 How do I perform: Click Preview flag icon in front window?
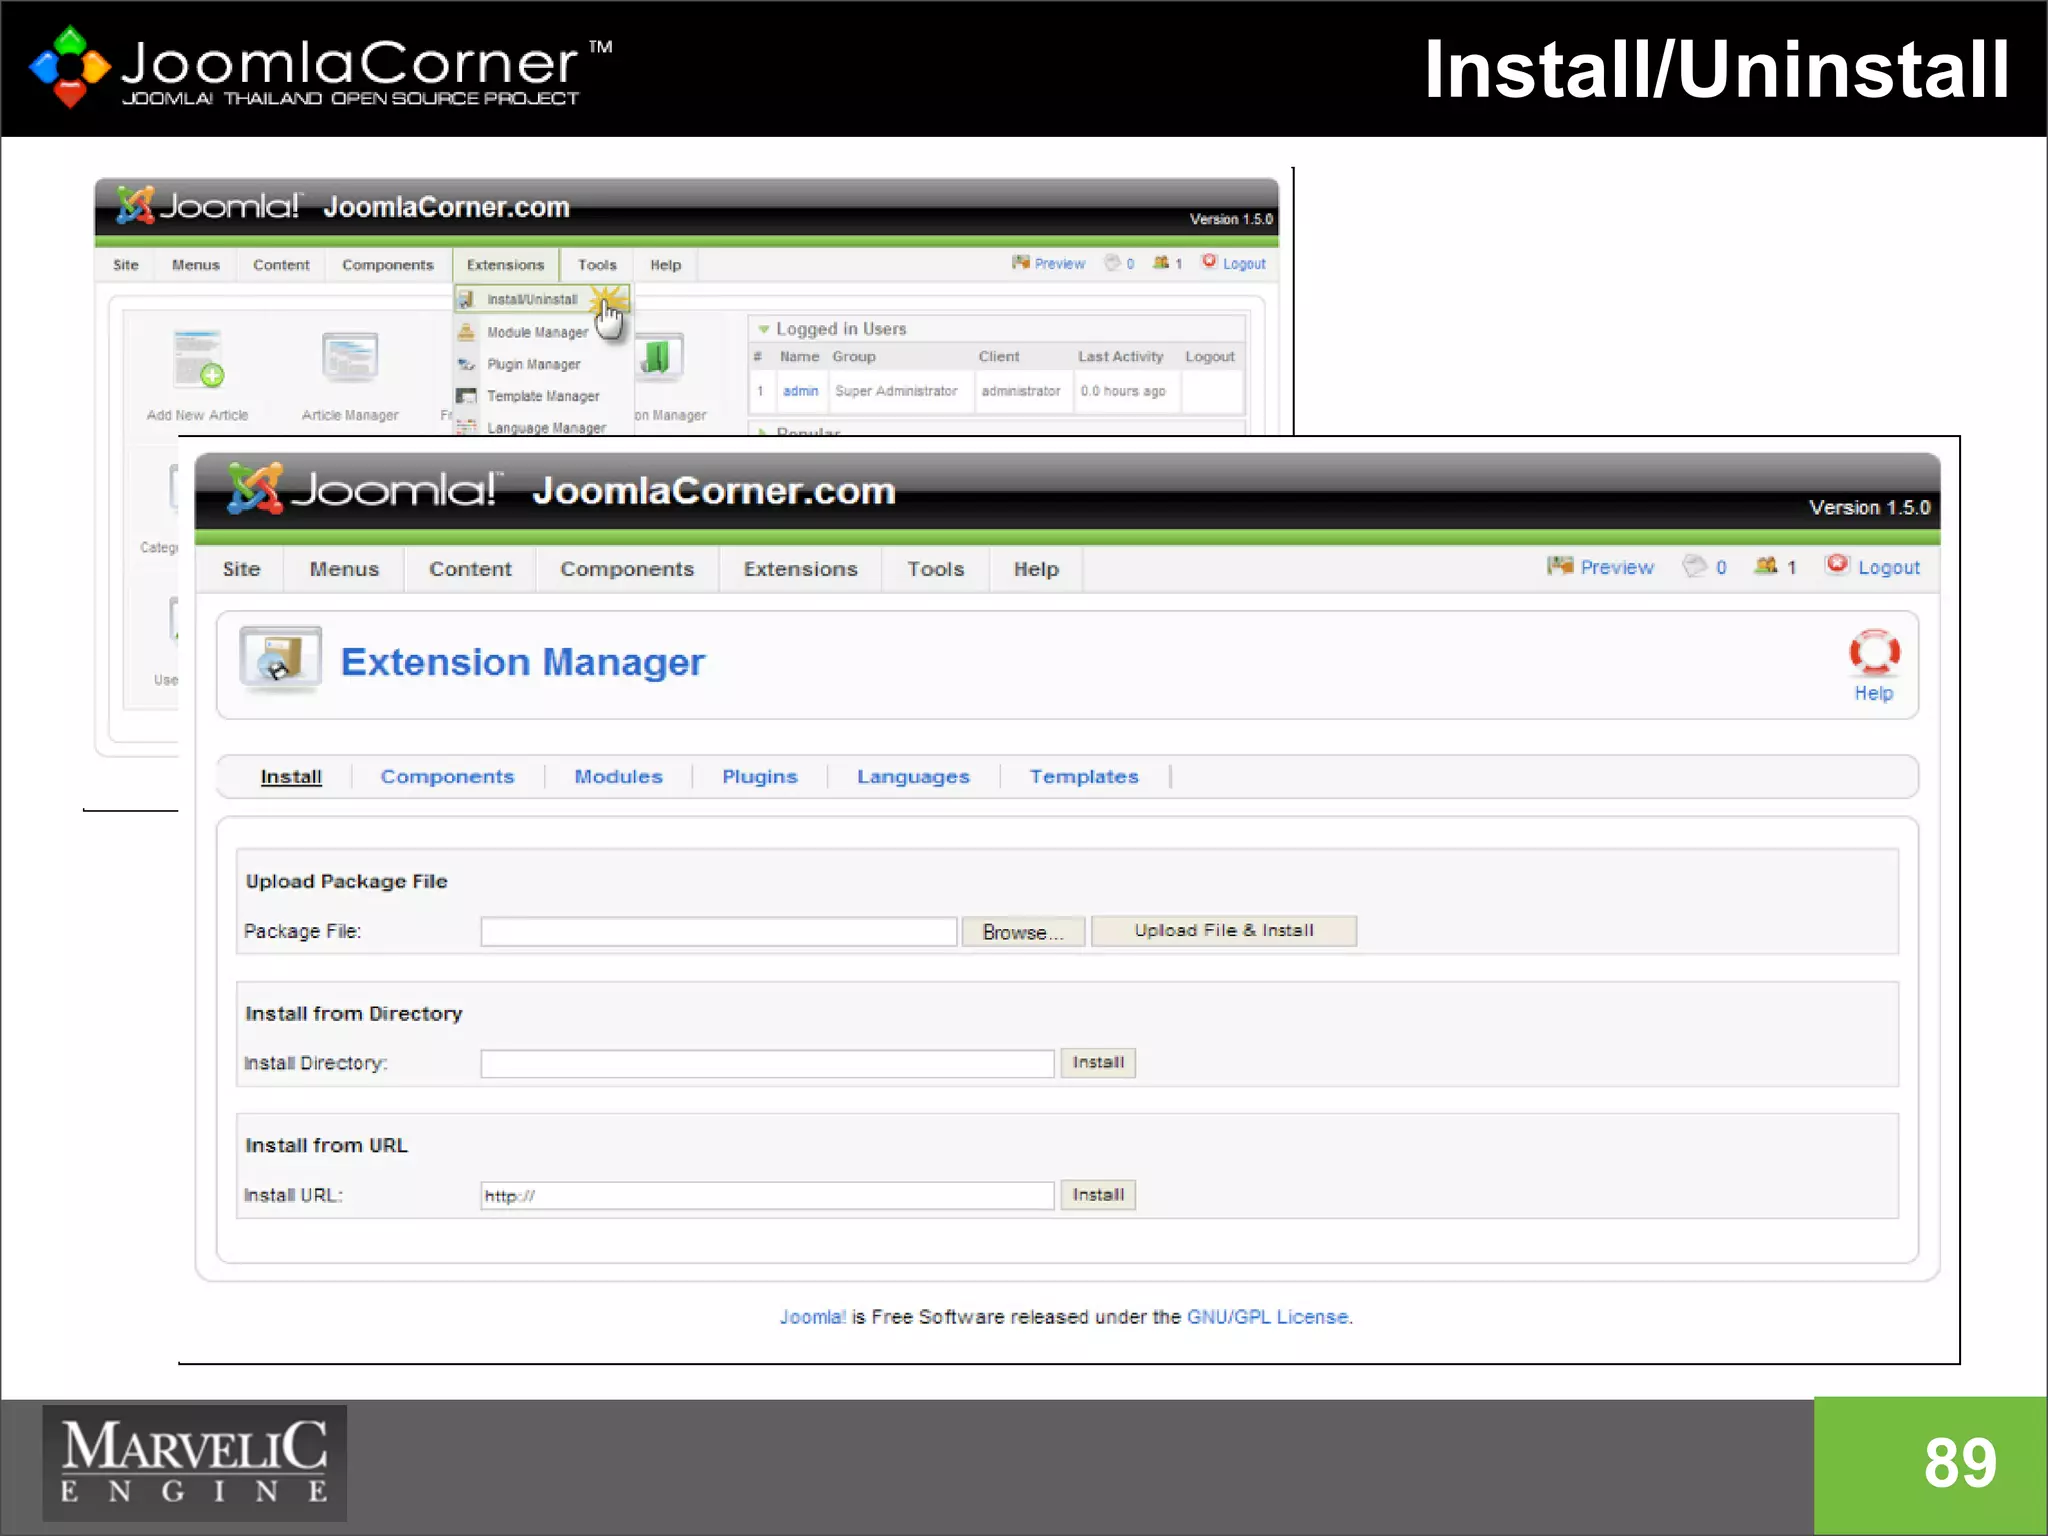1559,566
